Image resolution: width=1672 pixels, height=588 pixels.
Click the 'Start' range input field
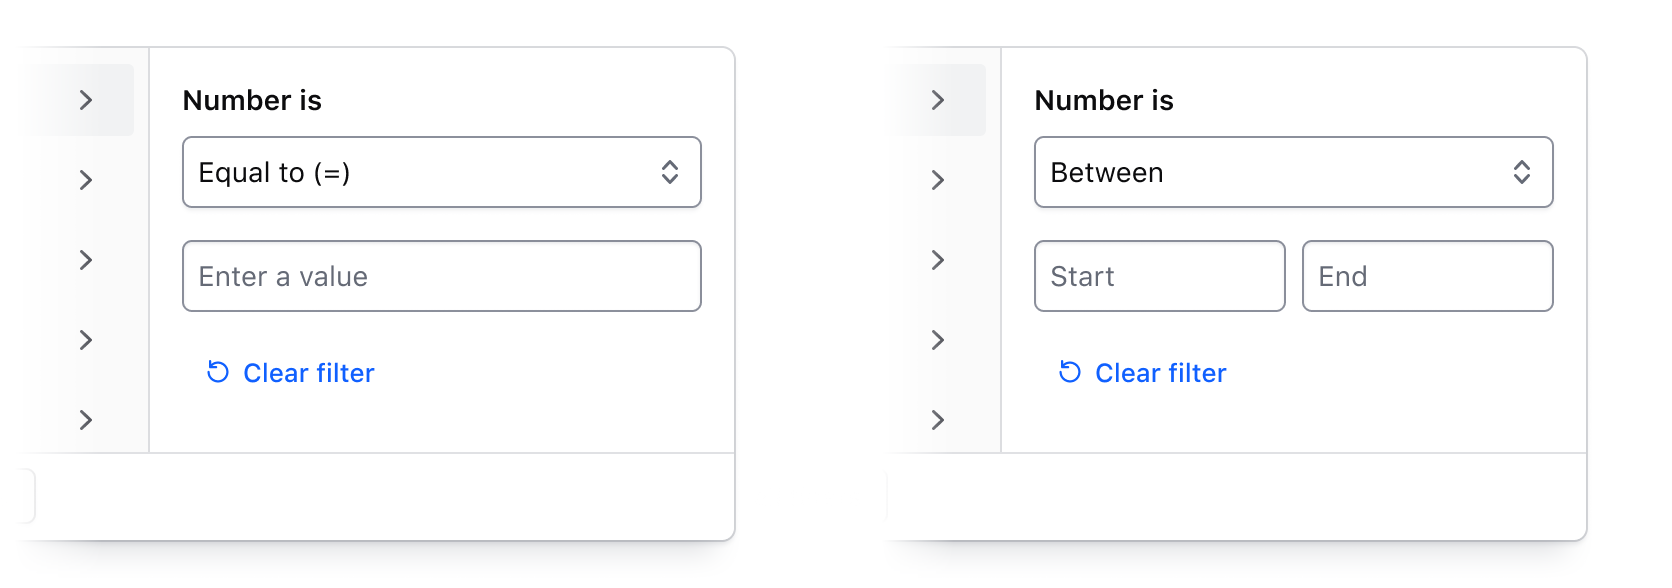pos(1159,276)
